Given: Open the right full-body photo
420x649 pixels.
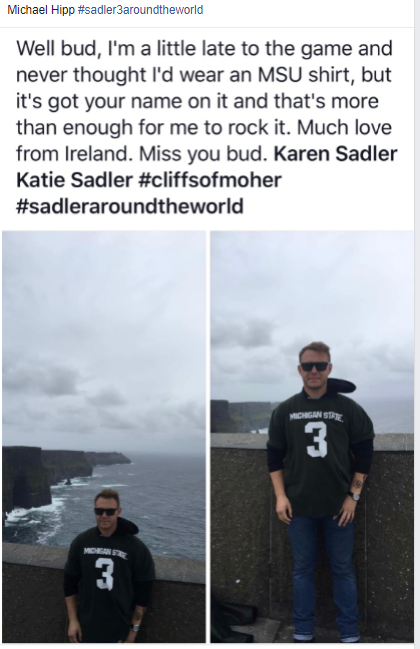Looking at the screenshot, I should [x=312, y=437].
